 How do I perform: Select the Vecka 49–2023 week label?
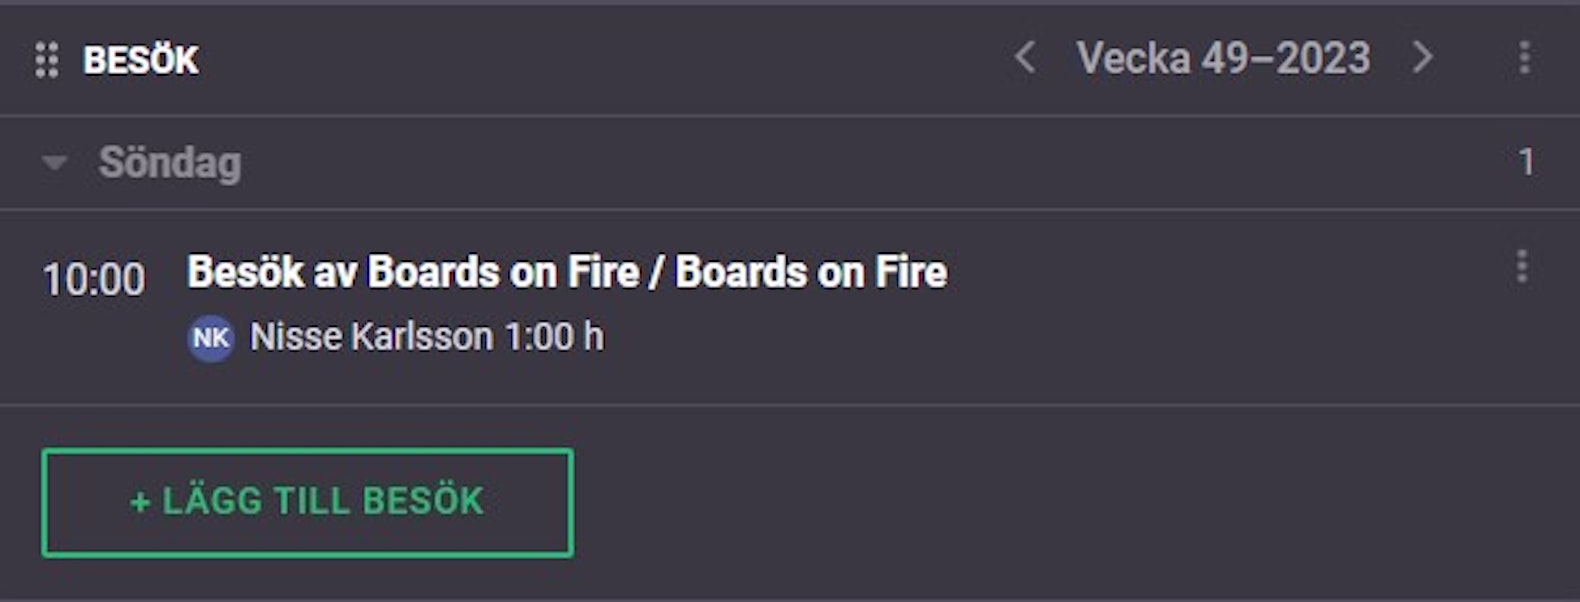[1223, 58]
